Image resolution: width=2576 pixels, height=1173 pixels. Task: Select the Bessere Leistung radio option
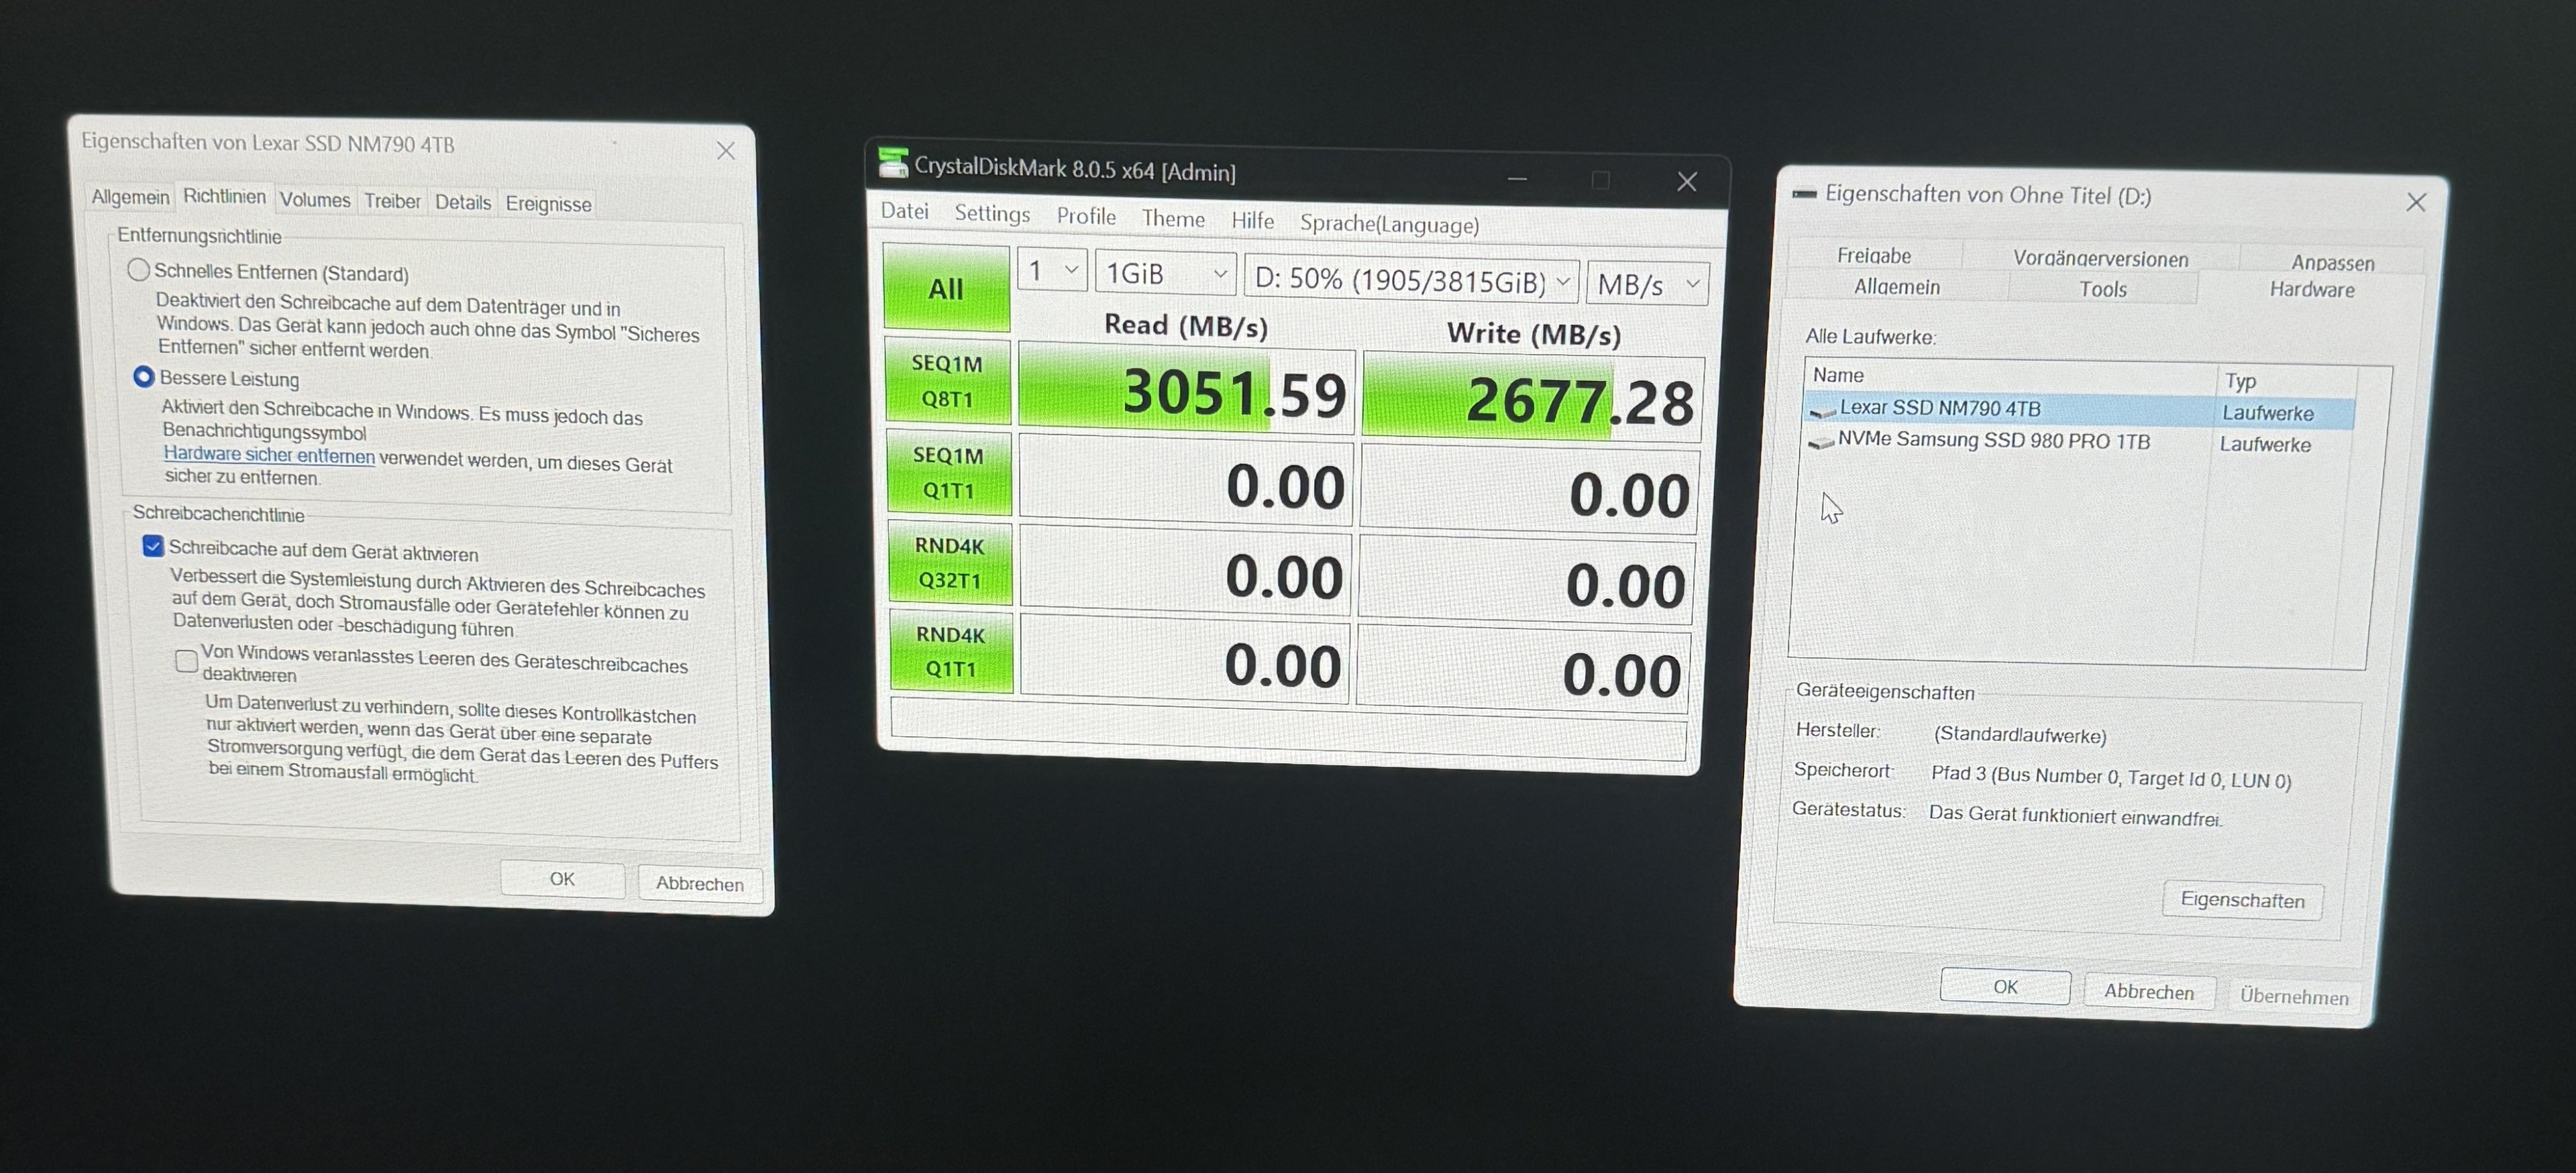pos(144,377)
